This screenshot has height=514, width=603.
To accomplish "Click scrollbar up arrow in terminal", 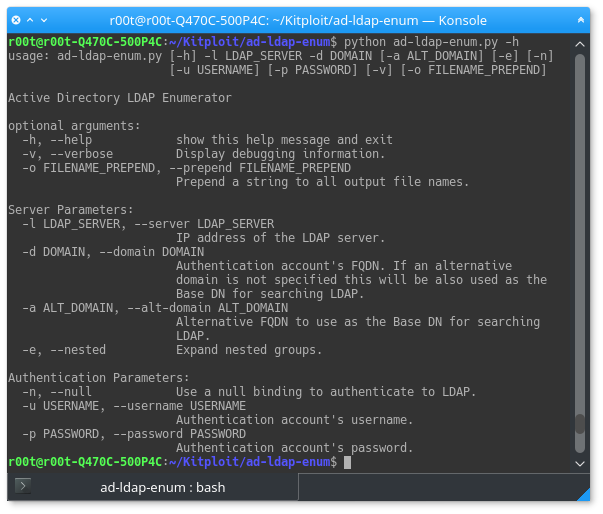I will (580, 44).
